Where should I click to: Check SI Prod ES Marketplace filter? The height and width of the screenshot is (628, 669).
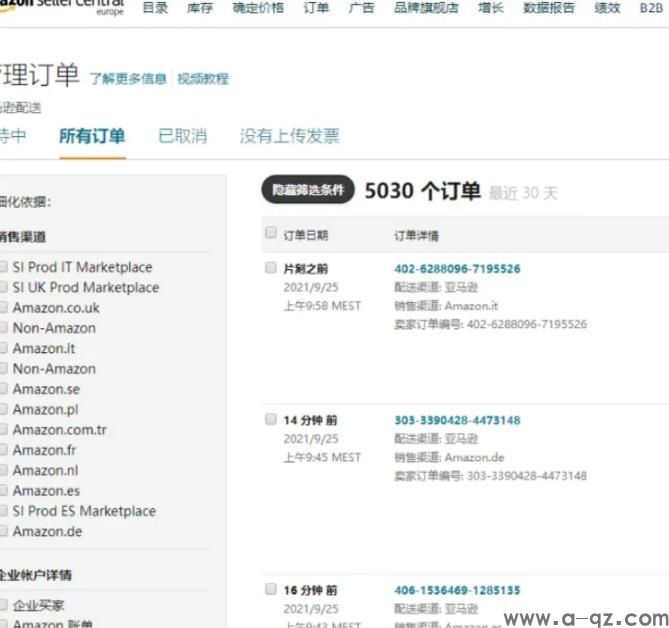click(3, 511)
